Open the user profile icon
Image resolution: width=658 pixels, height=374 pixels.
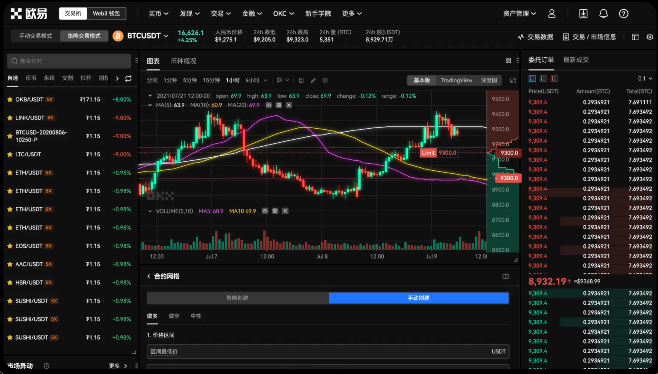(551, 13)
